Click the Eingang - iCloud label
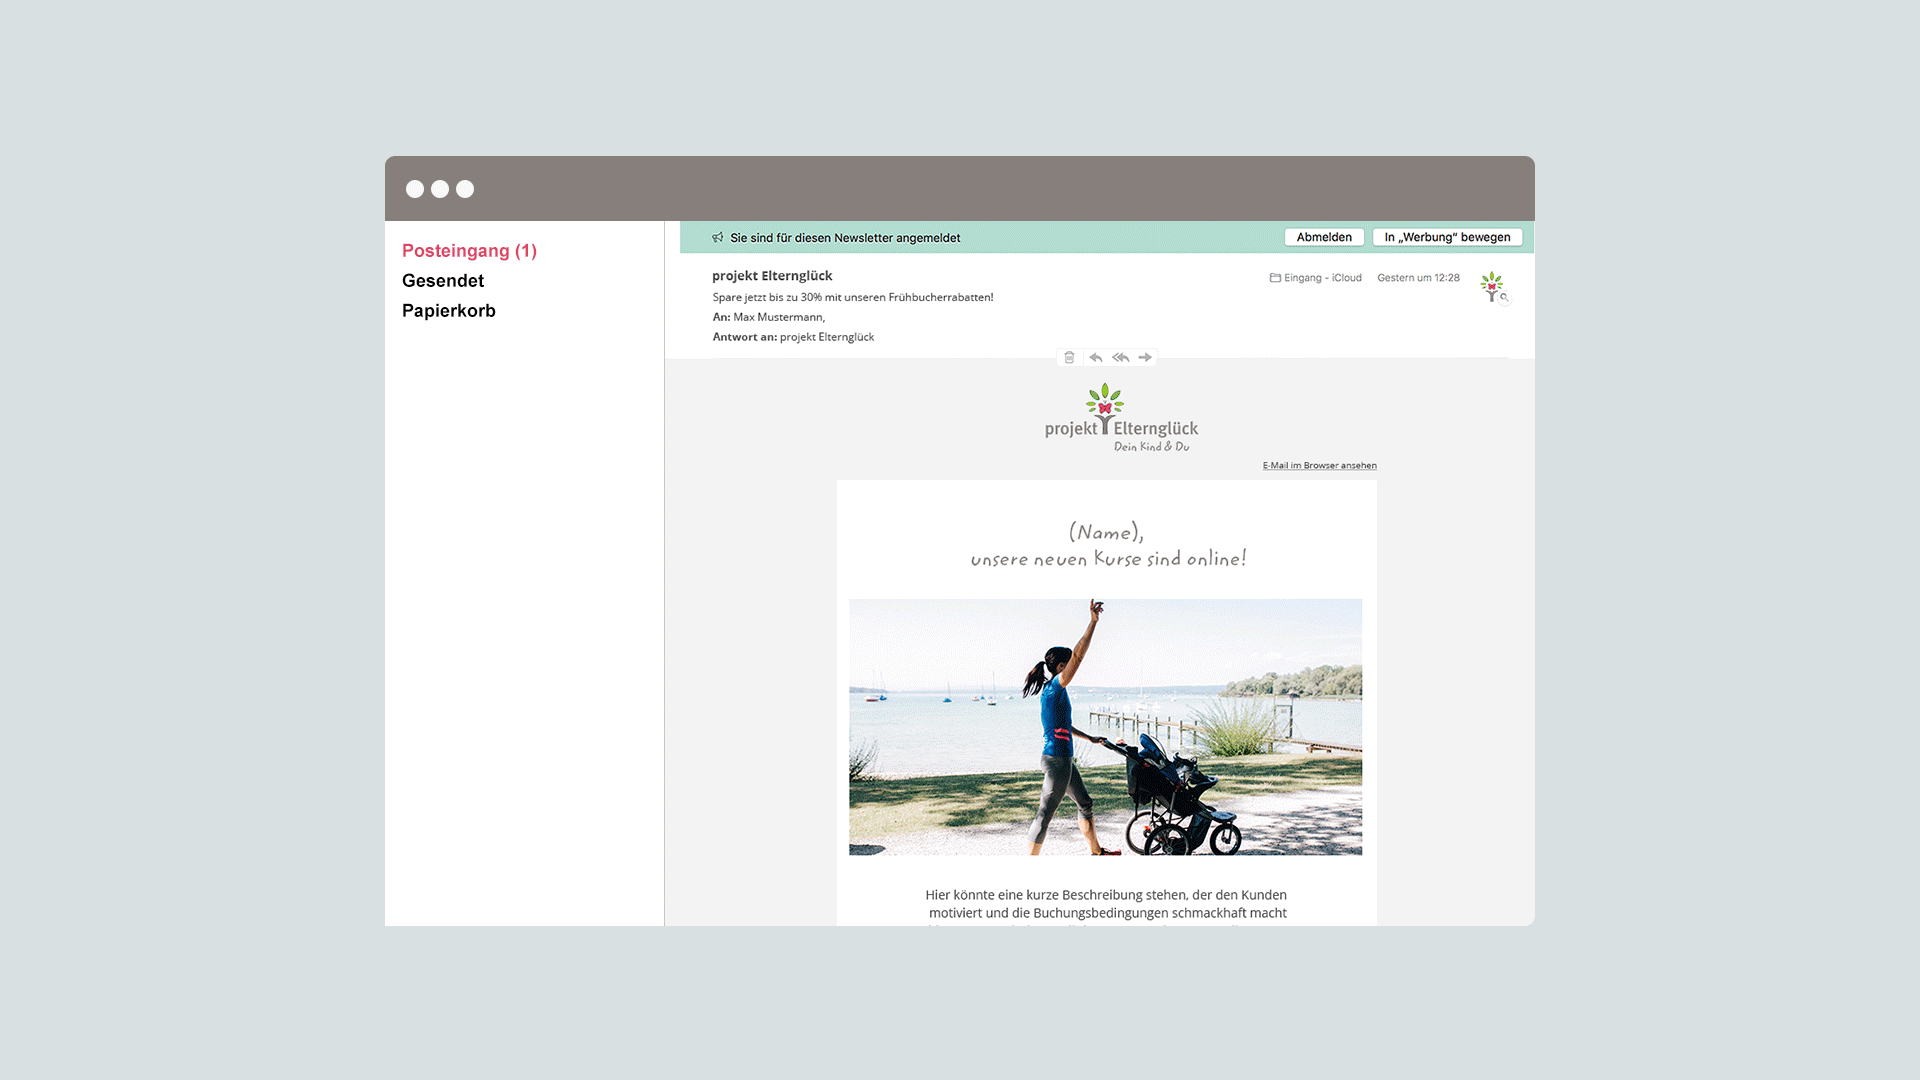1920x1080 pixels. click(1323, 278)
